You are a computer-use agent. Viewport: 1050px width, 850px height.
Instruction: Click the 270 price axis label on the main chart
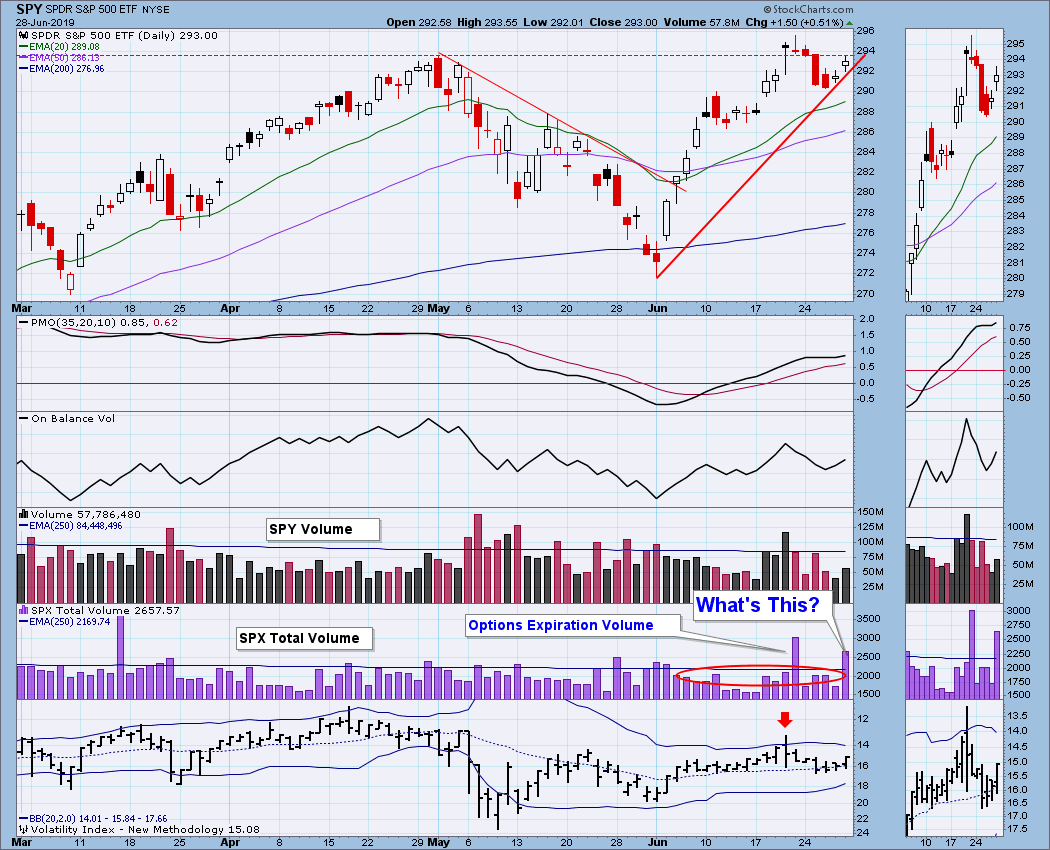(x=865, y=293)
